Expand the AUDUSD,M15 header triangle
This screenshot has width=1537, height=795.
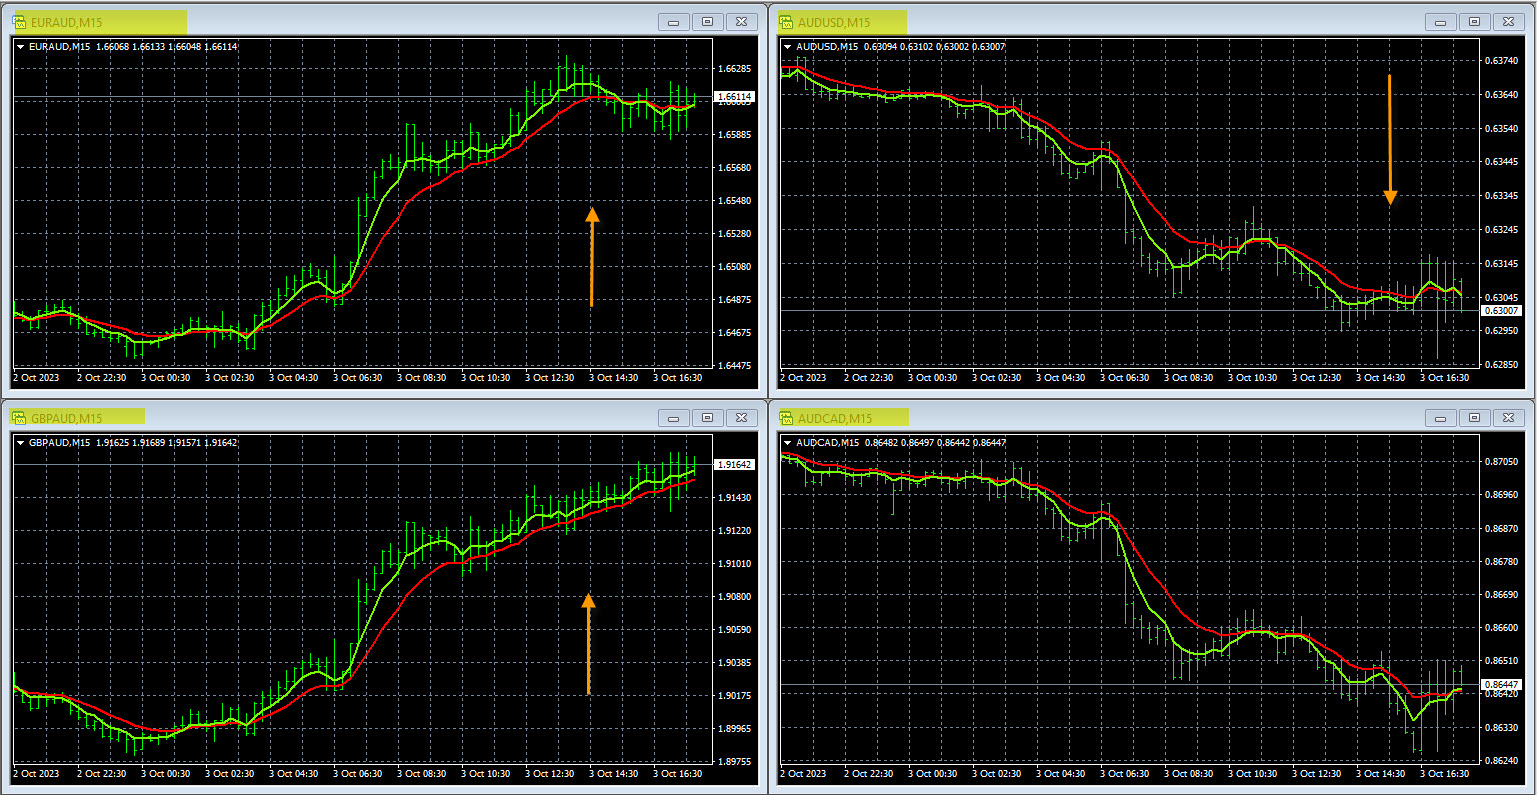788,46
